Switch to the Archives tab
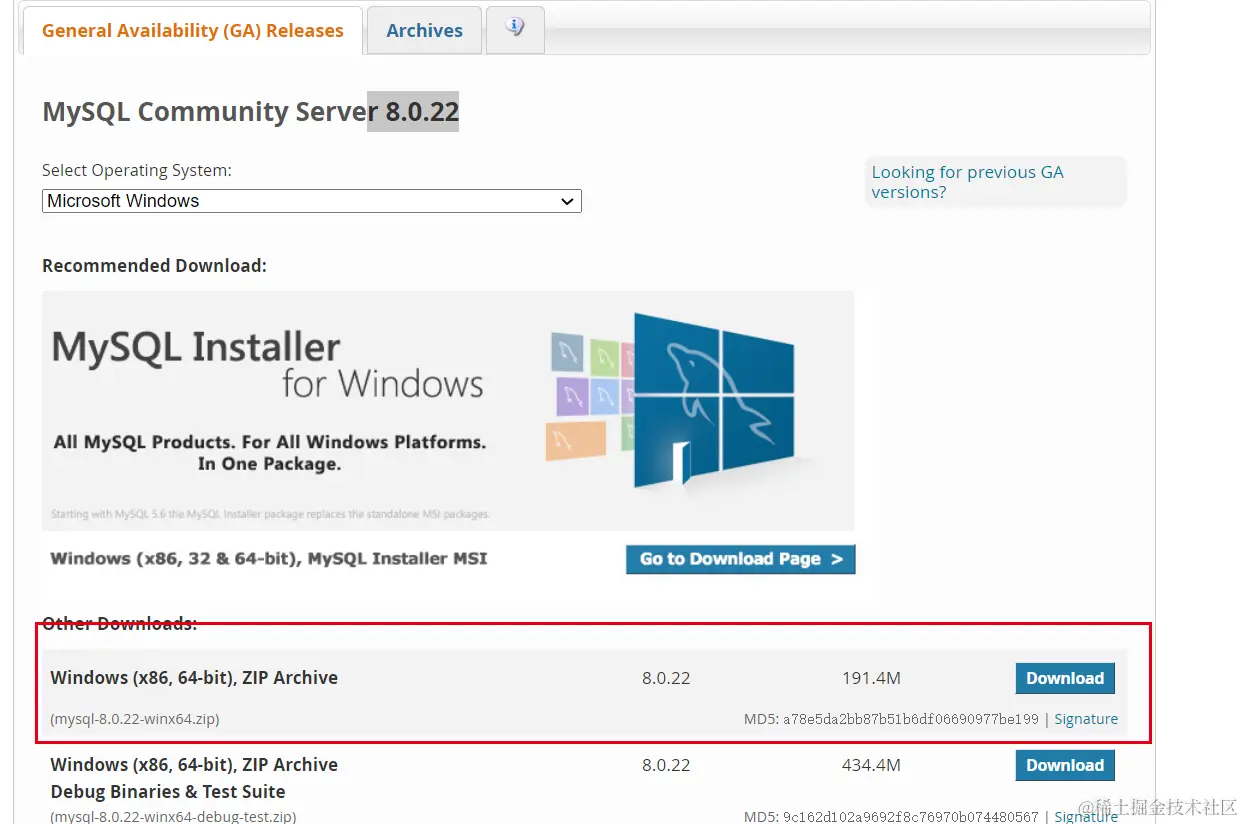This screenshot has height=824, width=1244. click(424, 31)
